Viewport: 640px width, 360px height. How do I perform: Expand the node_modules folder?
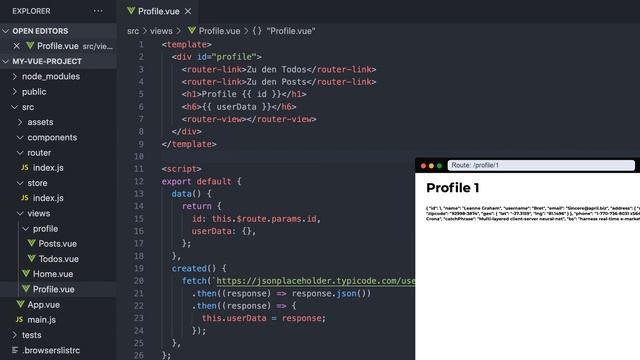point(51,77)
